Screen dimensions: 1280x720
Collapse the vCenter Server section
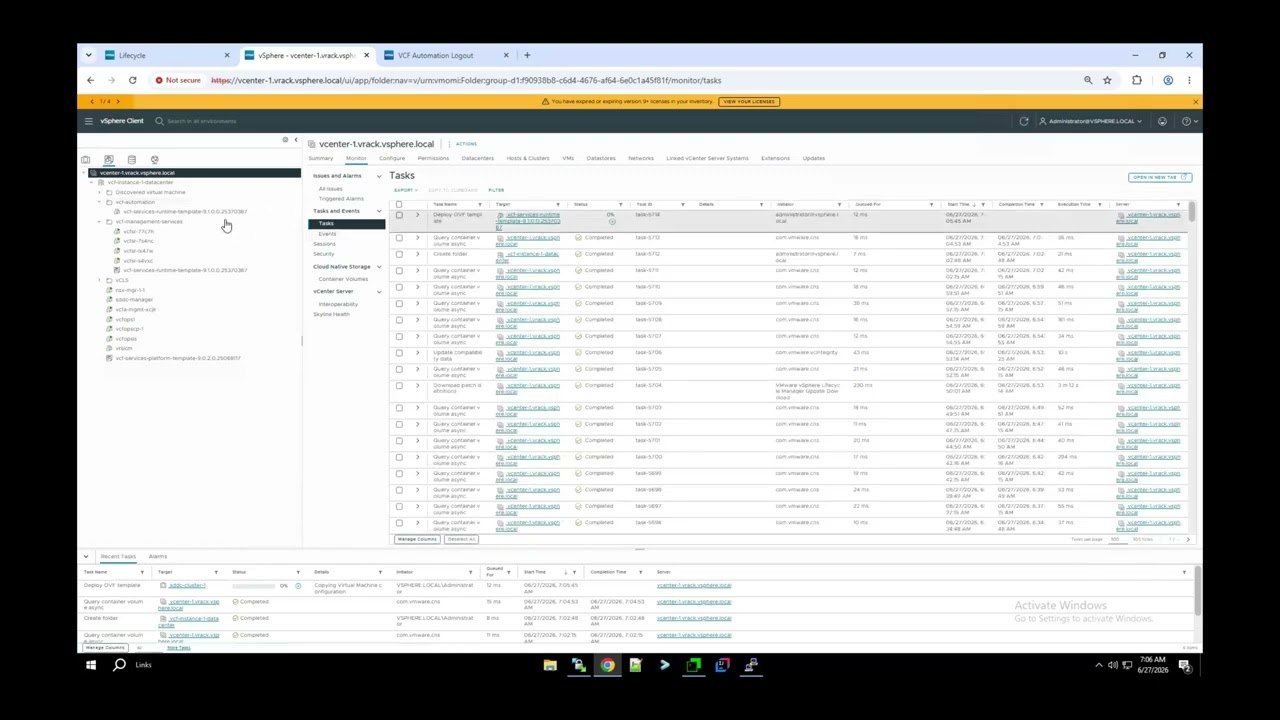pos(379,291)
